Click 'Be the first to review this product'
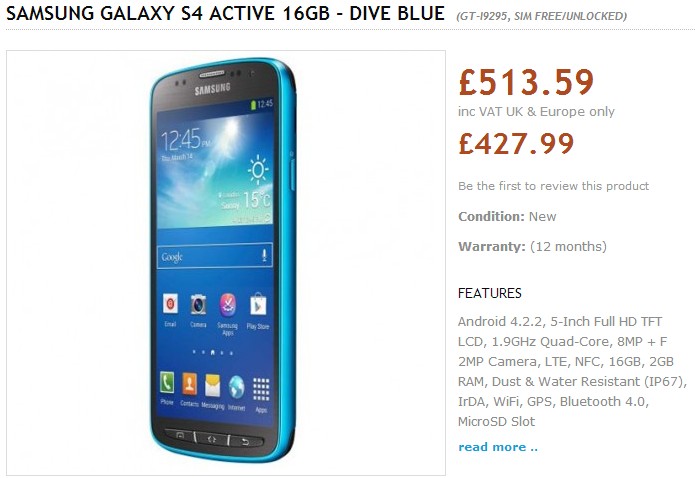The image size is (695, 478). click(554, 186)
